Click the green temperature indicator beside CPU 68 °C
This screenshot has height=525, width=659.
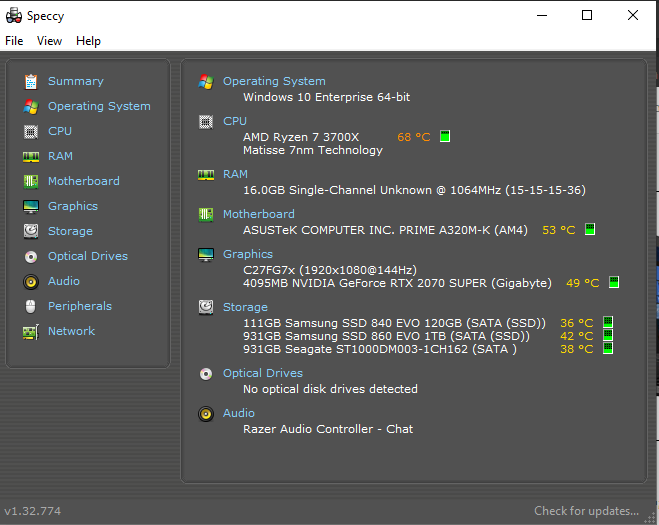(x=445, y=136)
